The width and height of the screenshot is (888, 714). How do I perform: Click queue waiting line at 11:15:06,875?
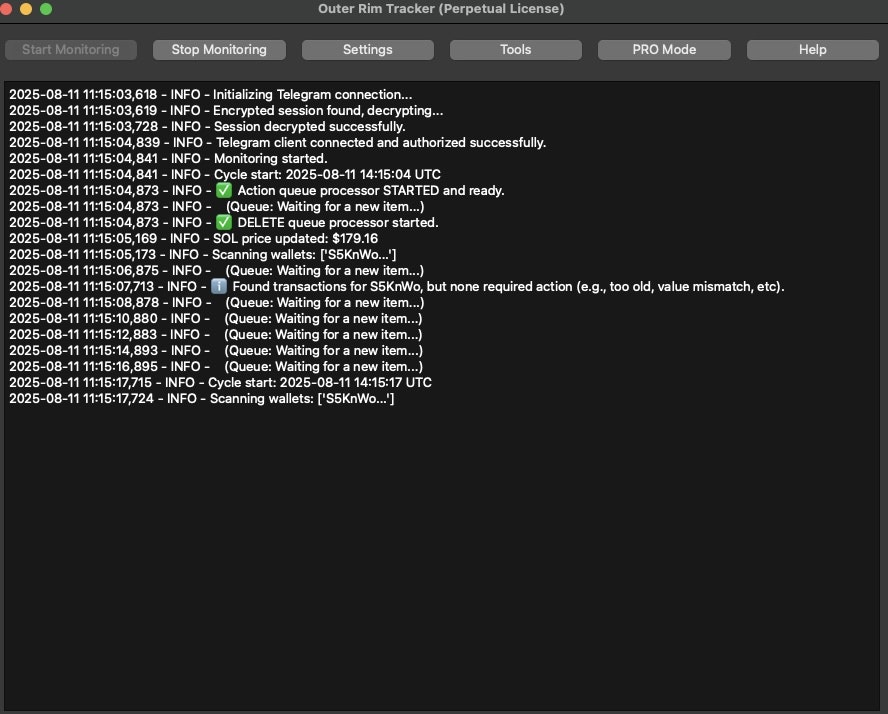(x=216, y=270)
